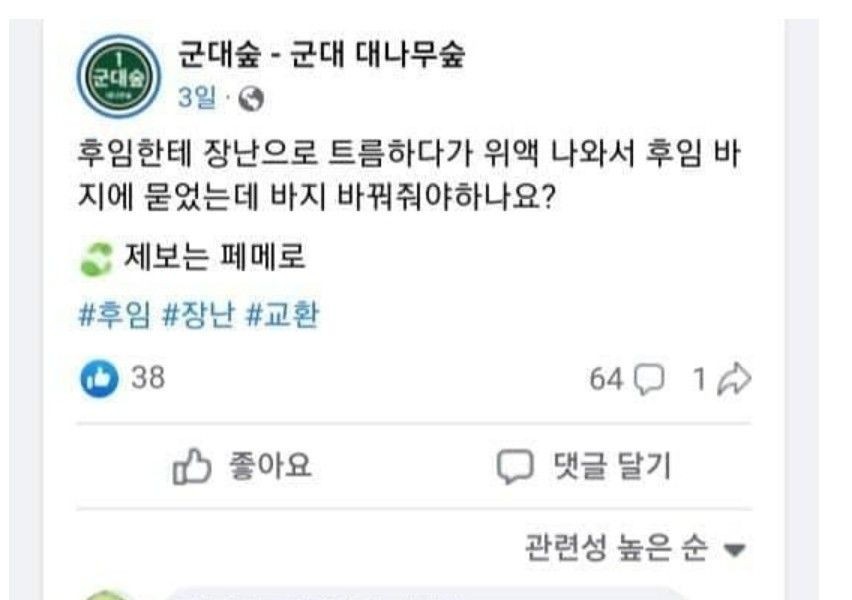Screen dimensions: 852x600
Task: Open the 관련성 높은 순 sort menu
Action: click(x=616, y=548)
